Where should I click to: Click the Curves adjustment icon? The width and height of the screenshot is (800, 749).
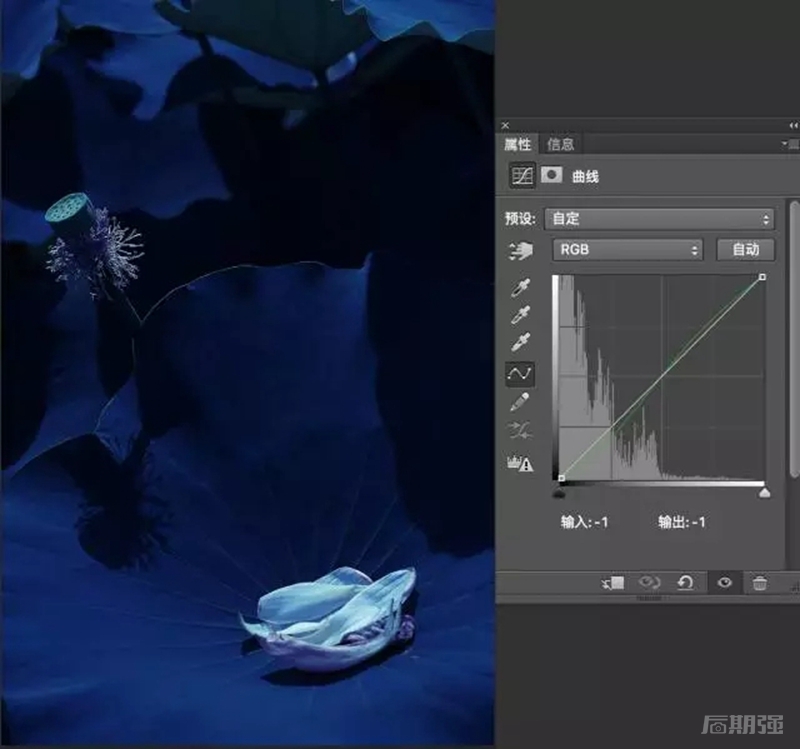coord(522,176)
